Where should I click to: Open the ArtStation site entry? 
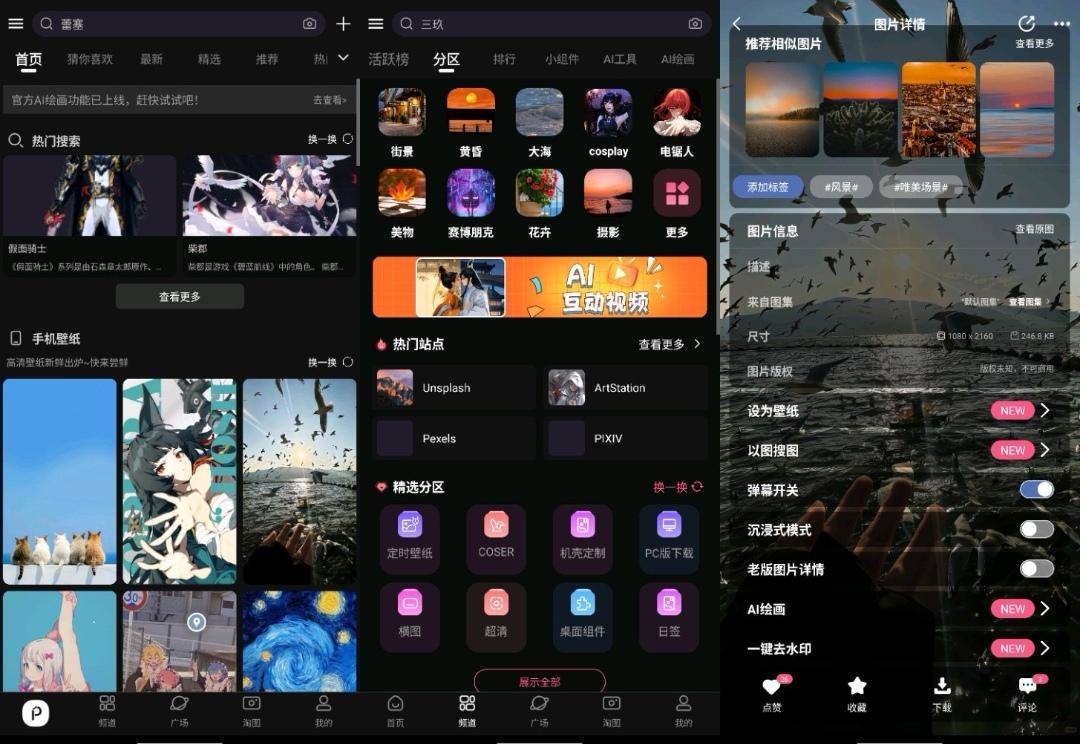[x=626, y=388]
